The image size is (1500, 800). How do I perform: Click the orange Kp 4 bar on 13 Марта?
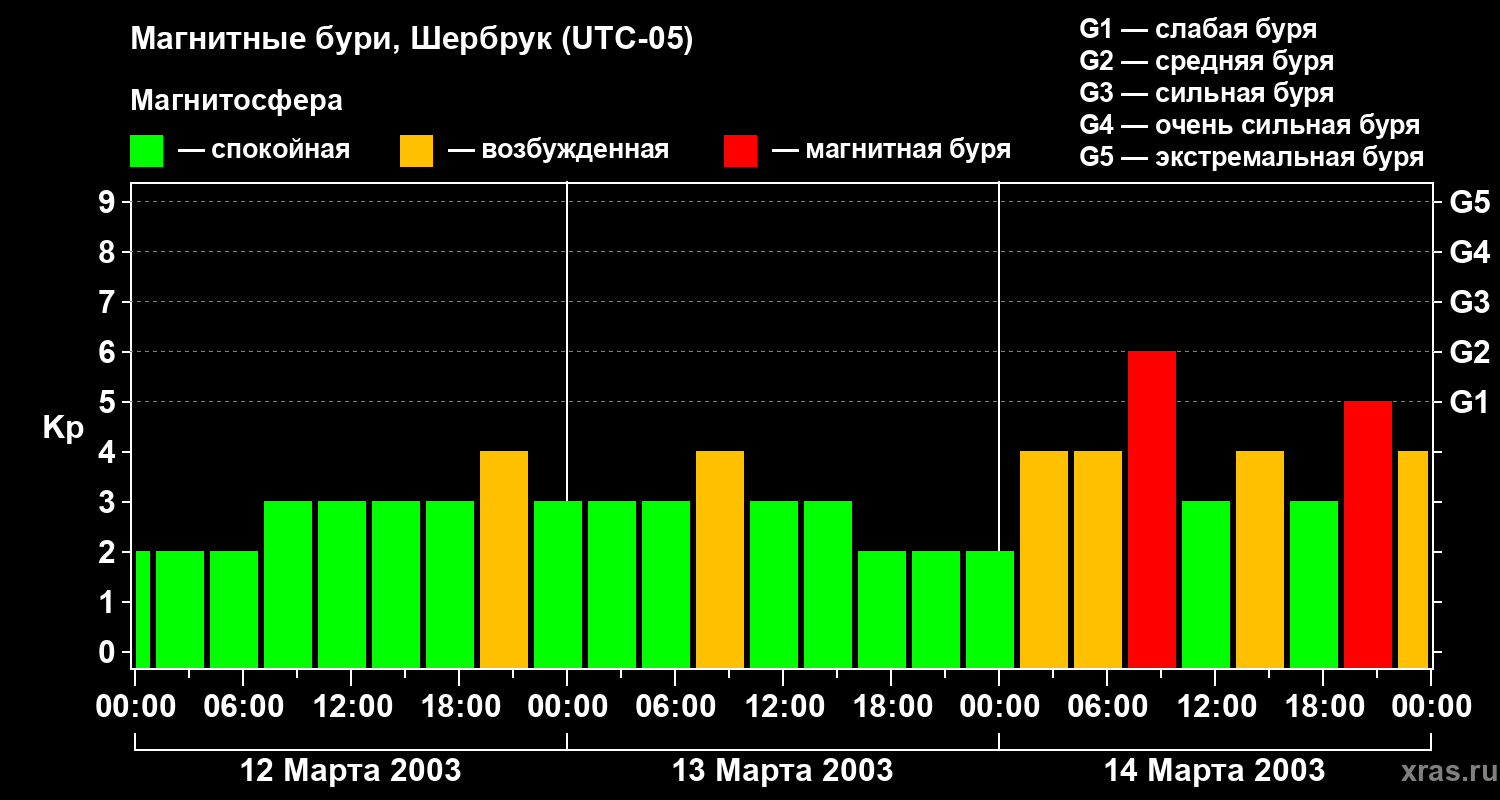[720, 559]
